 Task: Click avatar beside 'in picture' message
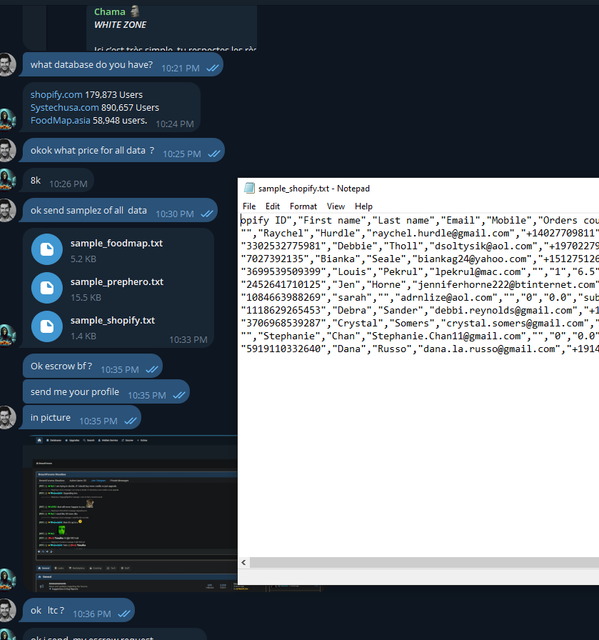7,417
